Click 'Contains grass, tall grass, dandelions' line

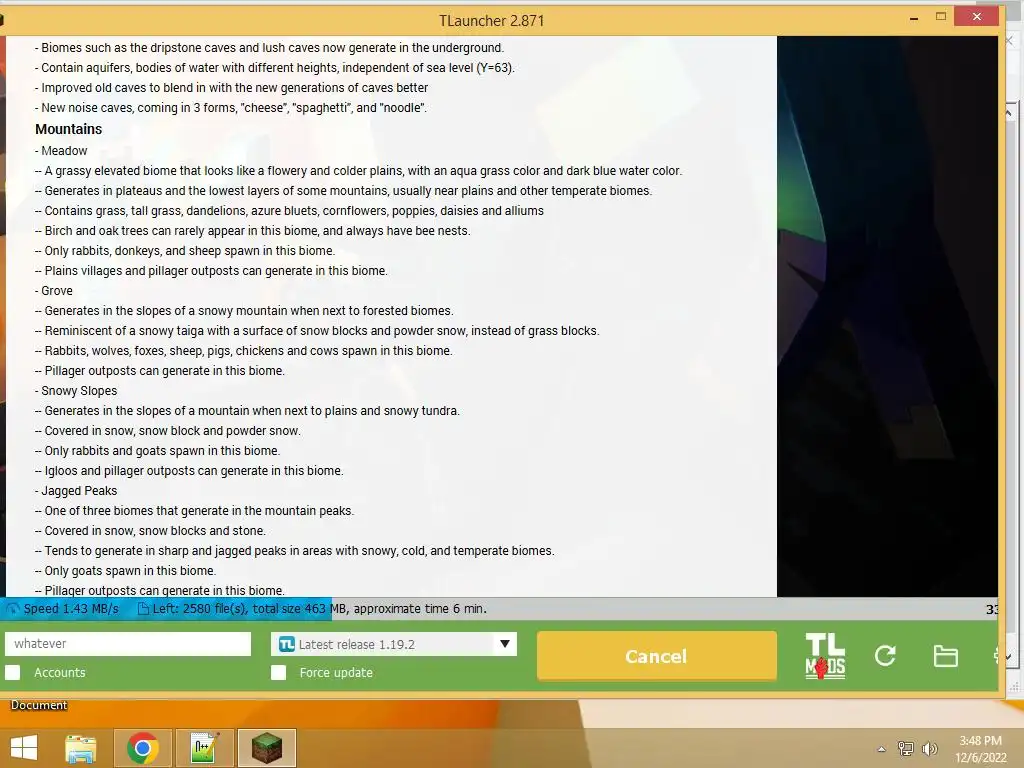[x=289, y=211]
